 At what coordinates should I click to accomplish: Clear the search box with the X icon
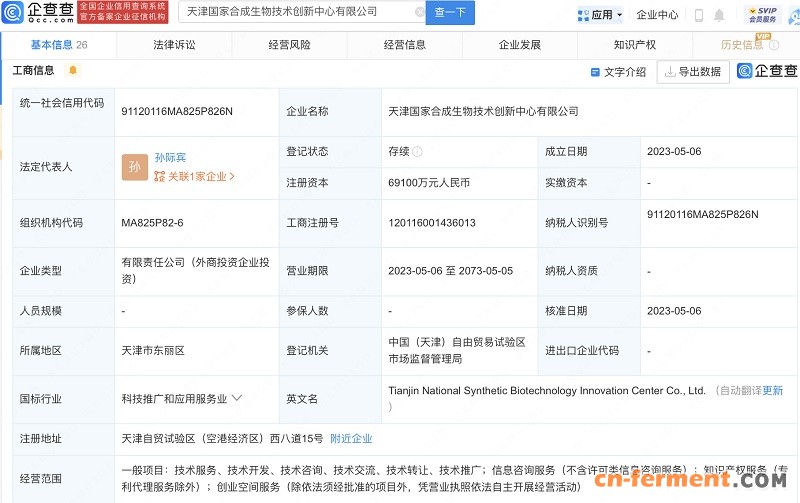[420, 12]
